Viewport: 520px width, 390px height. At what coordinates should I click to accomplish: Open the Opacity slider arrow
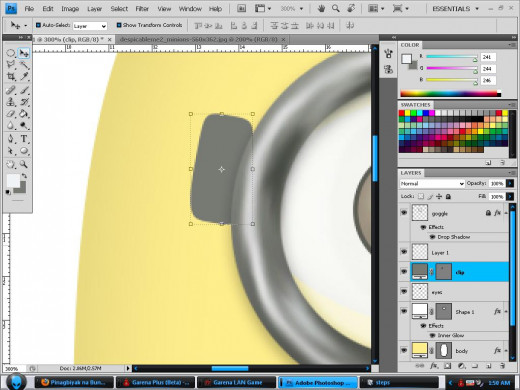(x=510, y=183)
